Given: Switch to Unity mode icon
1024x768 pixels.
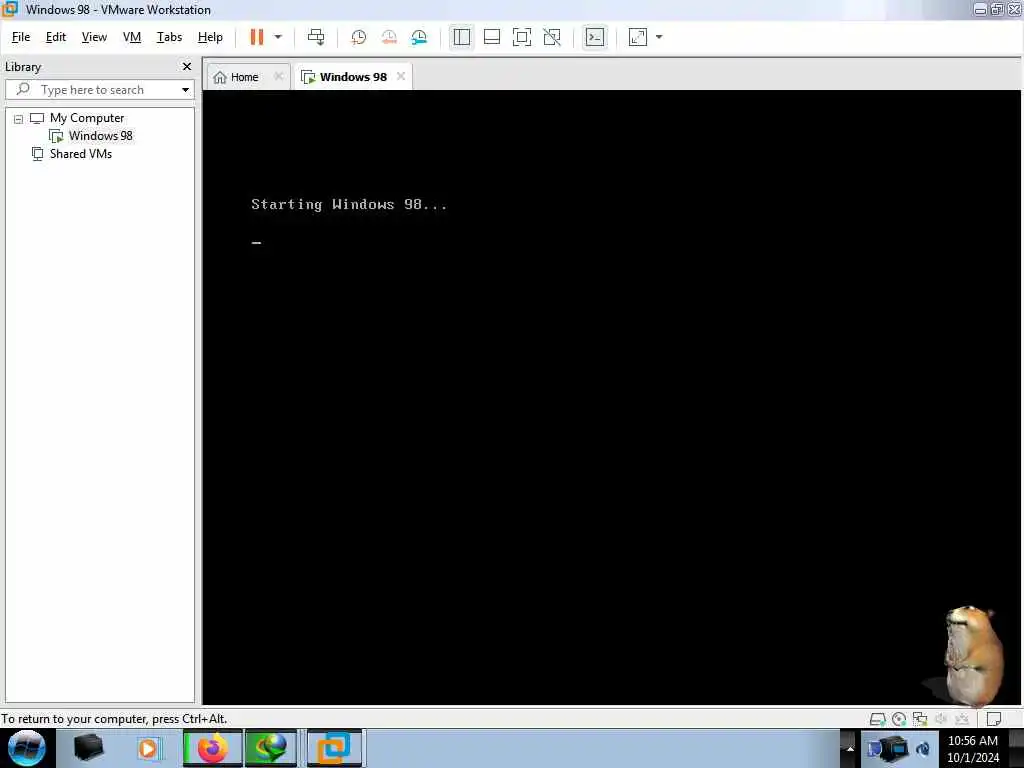Looking at the screenshot, I should [552, 37].
